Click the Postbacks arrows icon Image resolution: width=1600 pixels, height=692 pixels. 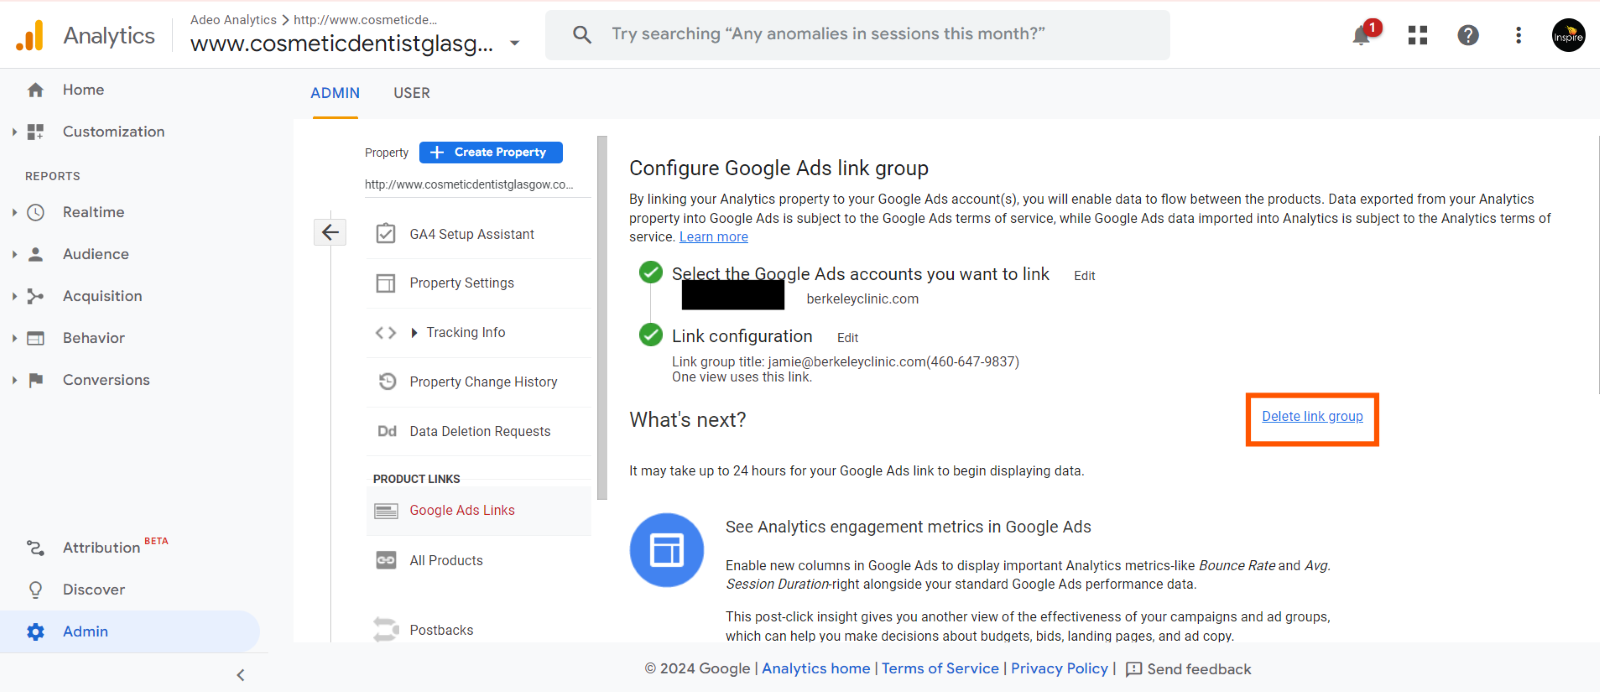click(x=386, y=630)
